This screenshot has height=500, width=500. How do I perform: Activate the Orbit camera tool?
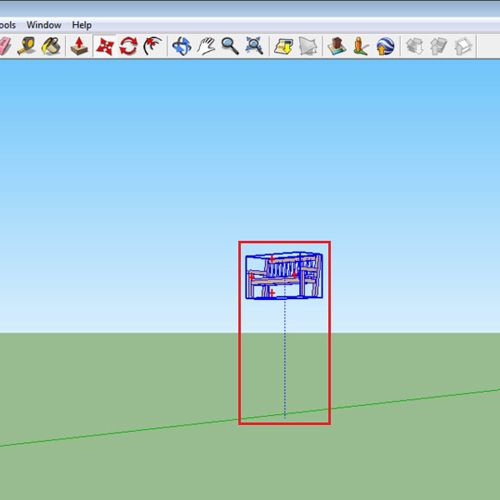pos(182,46)
